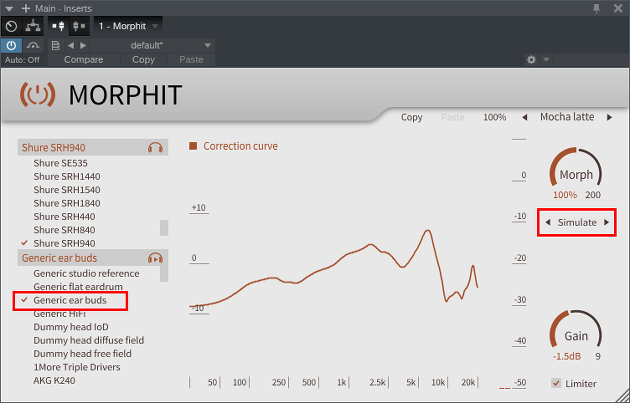
Task: Open the Main Inserts menu triangle
Action: click(9, 8)
